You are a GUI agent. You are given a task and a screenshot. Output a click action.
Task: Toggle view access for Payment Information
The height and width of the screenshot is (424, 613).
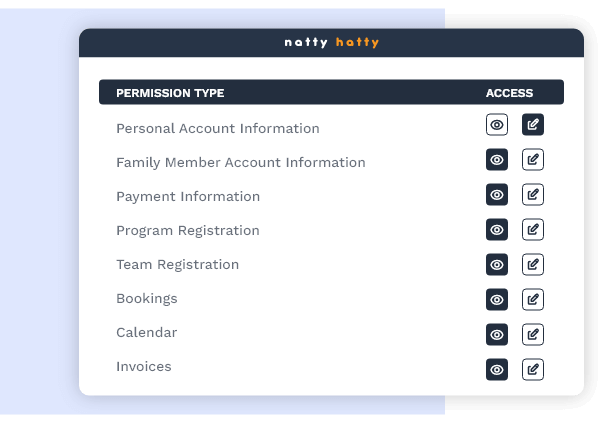coord(497,195)
